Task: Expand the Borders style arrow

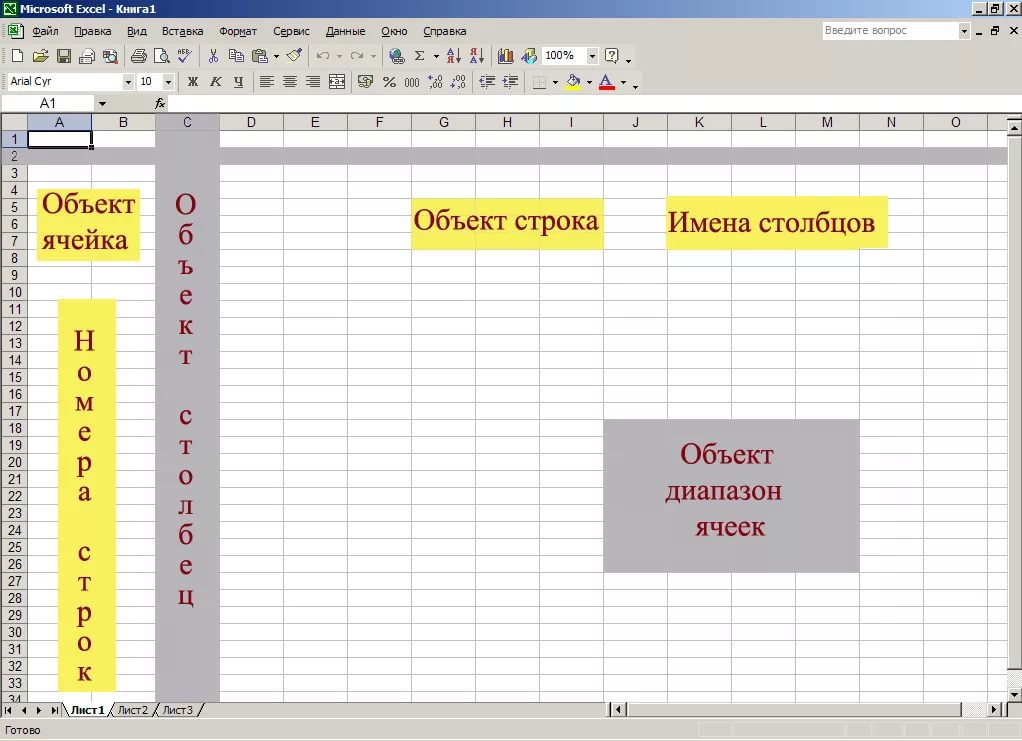Action: pyautogui.click(x=555, y=81)
